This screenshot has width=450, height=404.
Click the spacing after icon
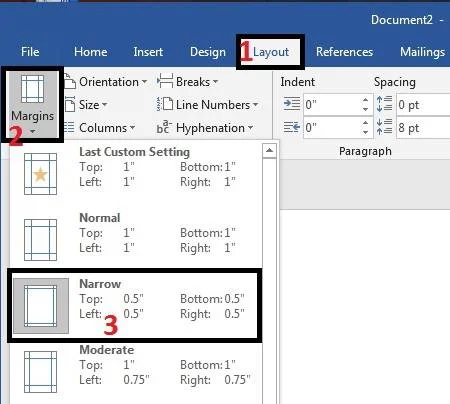[384, 127]
